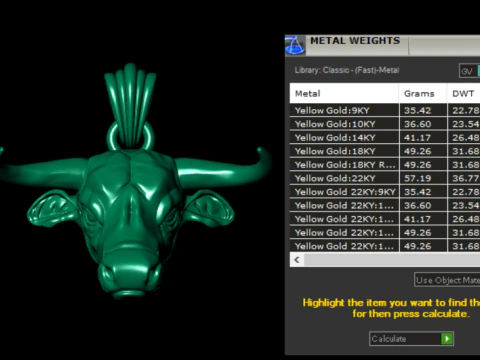Click the 36.60 grams value for Yellow Gold:10KY
480x360 pixels.
(x=418, y=124)
